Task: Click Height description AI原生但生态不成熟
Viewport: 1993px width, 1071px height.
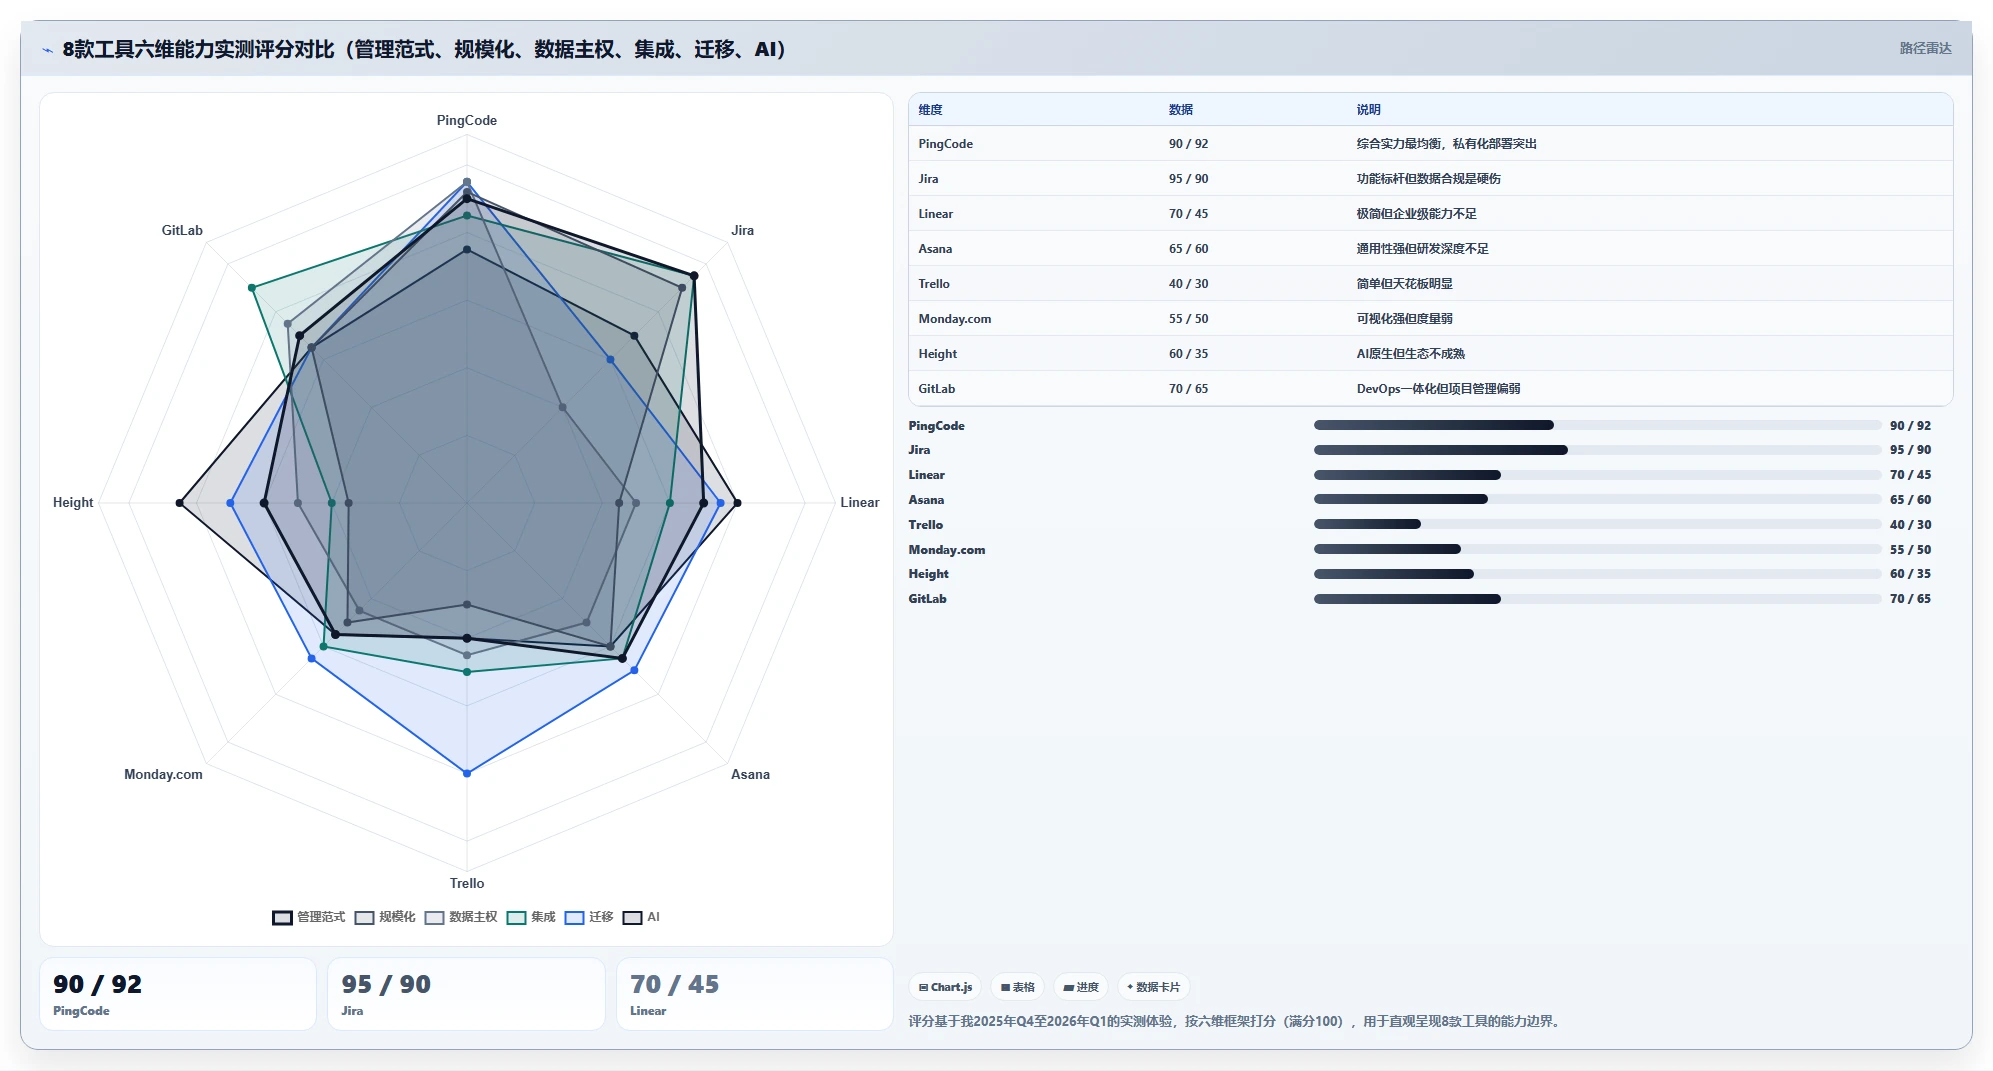Action: click(1410, 354)
